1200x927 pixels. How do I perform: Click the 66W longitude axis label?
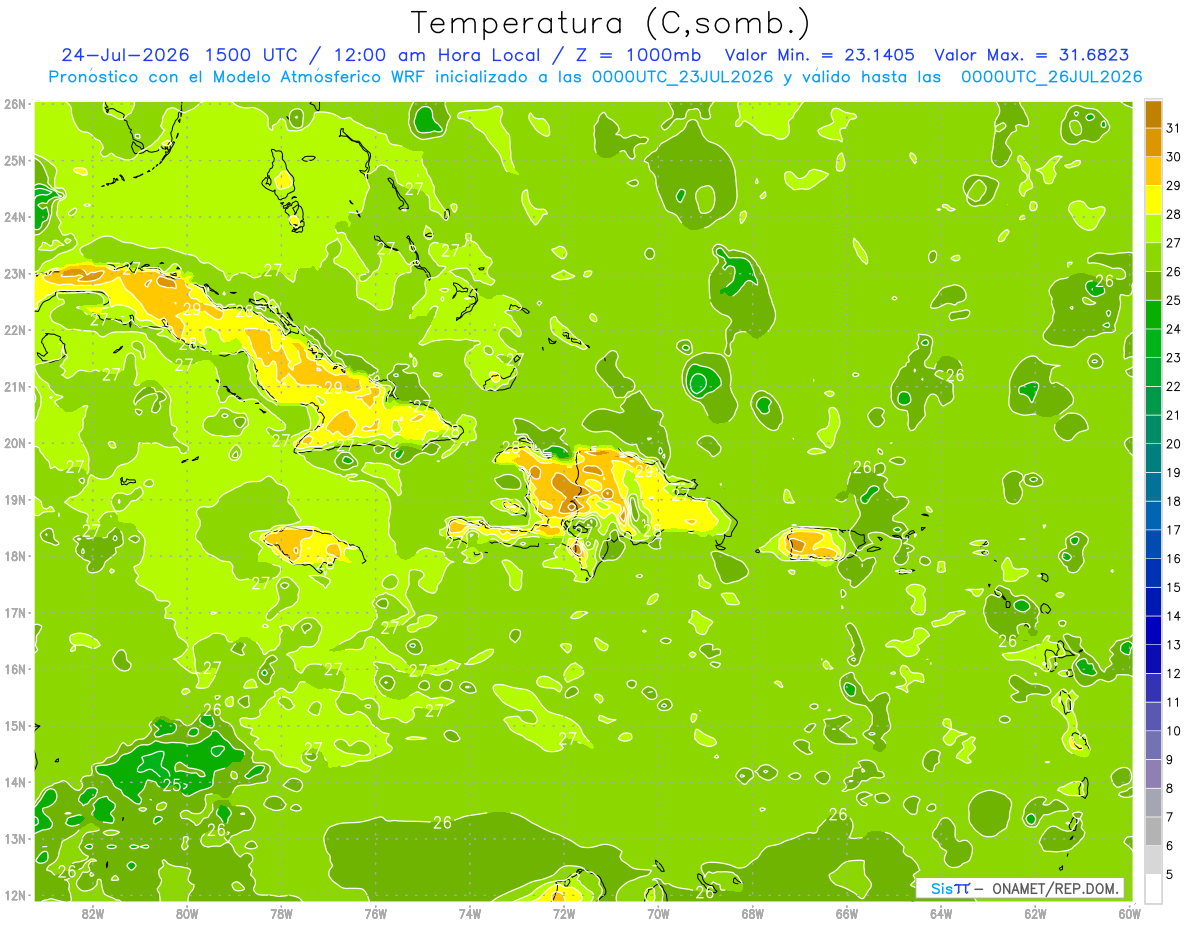(x=847, y=912)
